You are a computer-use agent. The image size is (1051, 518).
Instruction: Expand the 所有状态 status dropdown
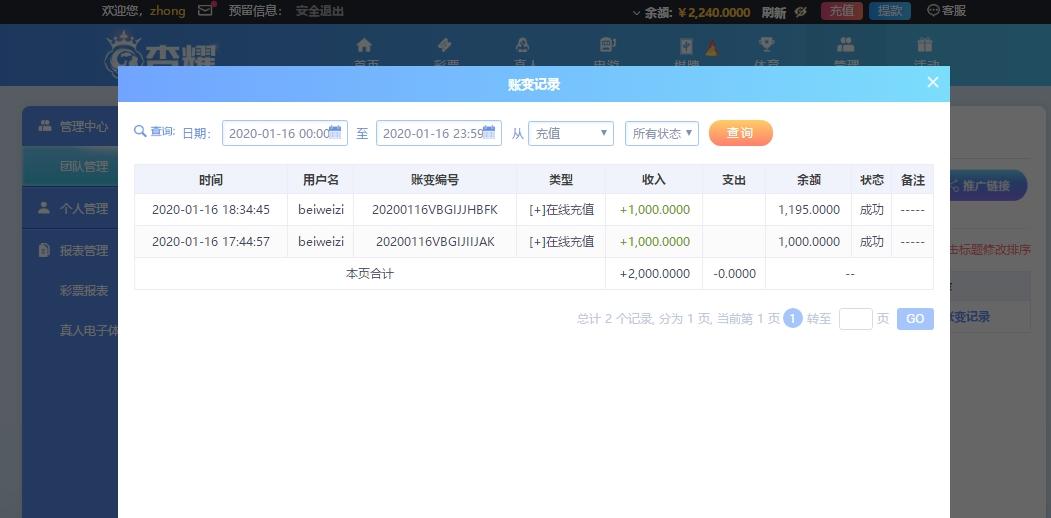coord(662,133)
